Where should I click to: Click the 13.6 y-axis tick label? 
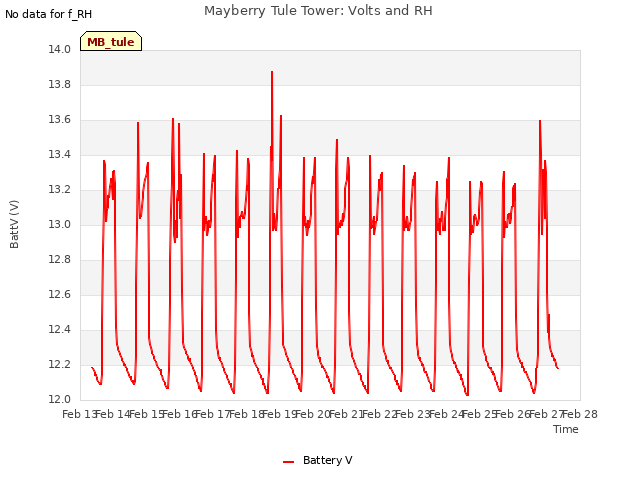tap(60, 120)
